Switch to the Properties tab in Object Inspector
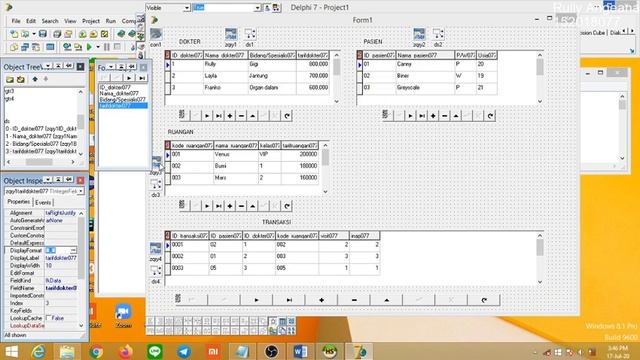 pyautogui.click(x=19, y=202)
